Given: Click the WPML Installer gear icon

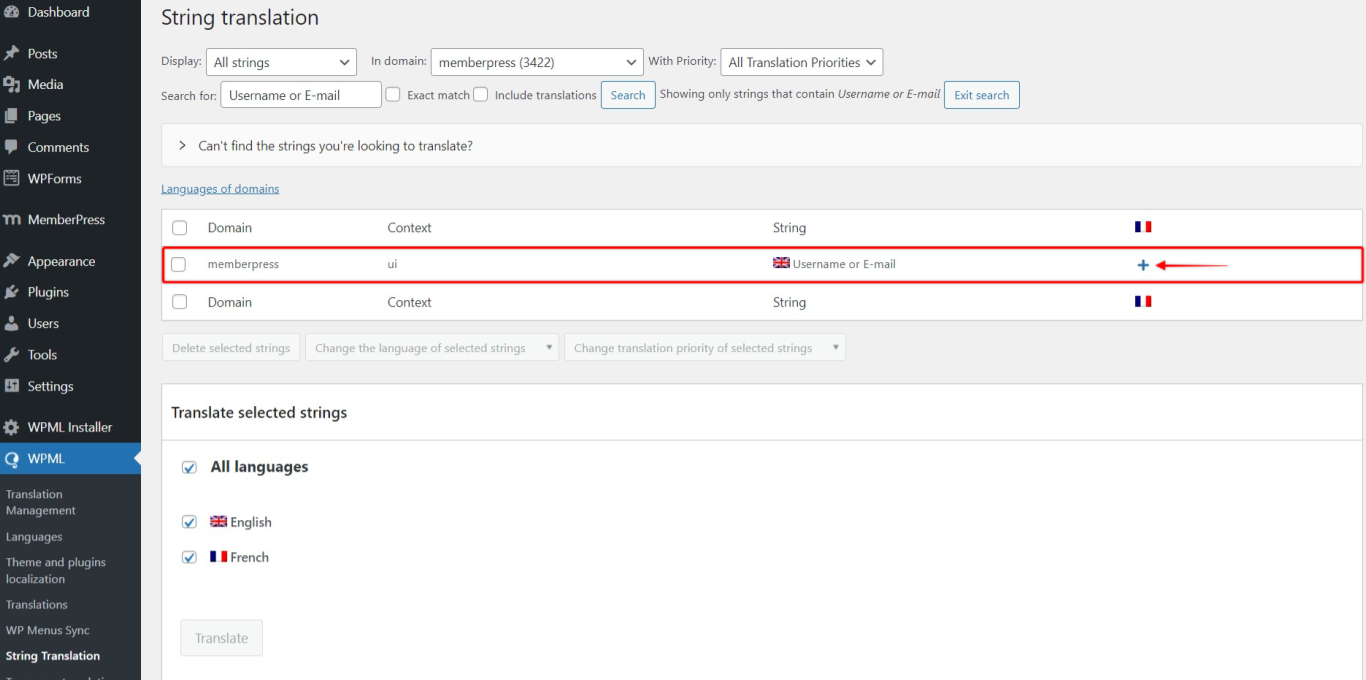Looking at the screenshot, I should tap(12, 427).
